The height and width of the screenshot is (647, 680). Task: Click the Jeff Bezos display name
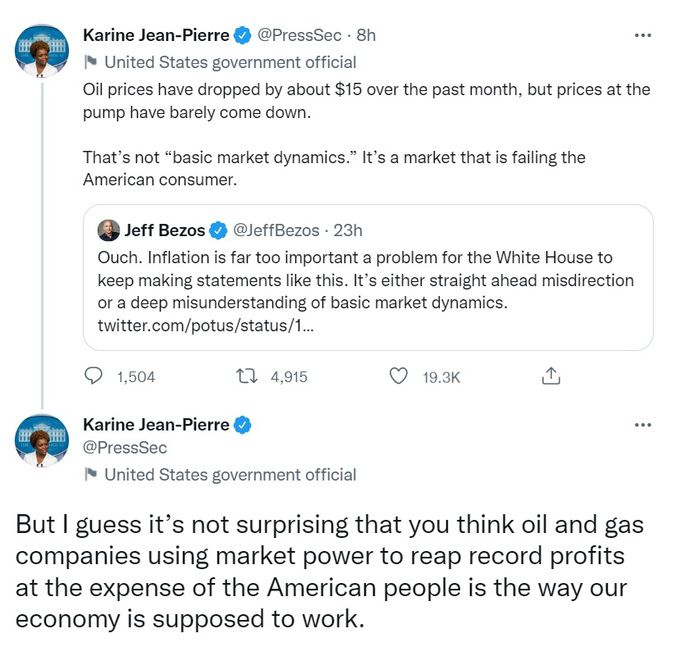[164, 230]
